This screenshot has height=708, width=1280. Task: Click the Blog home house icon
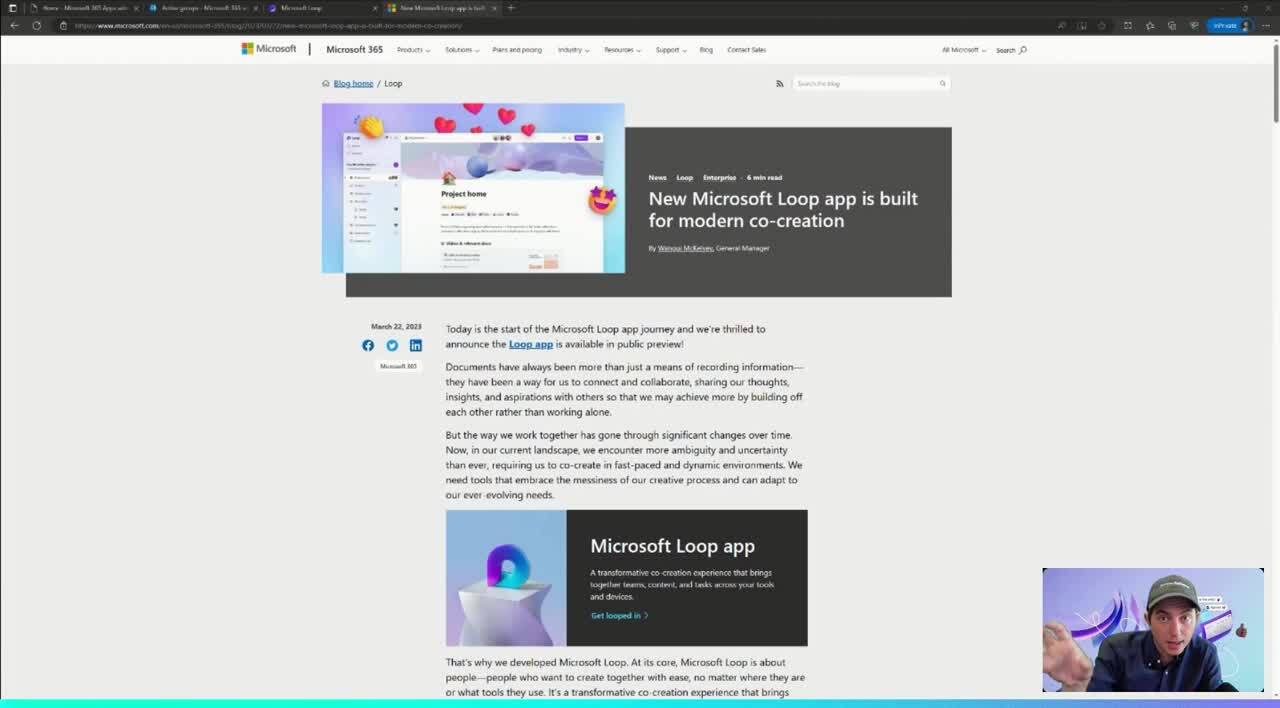point(325,83)
